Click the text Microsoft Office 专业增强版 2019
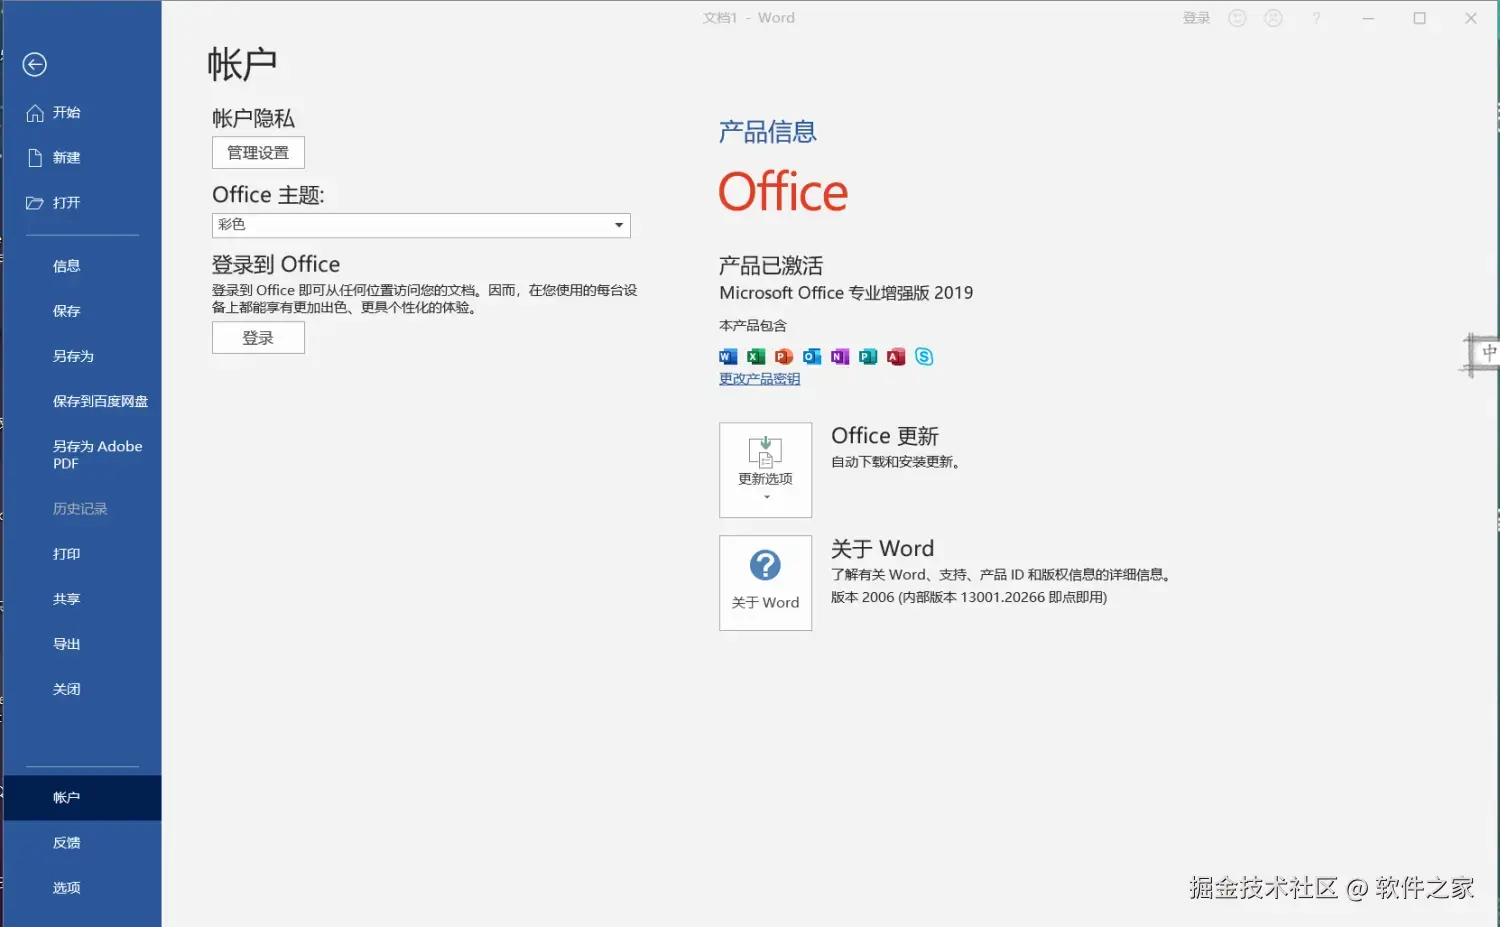 pos(846,293)
